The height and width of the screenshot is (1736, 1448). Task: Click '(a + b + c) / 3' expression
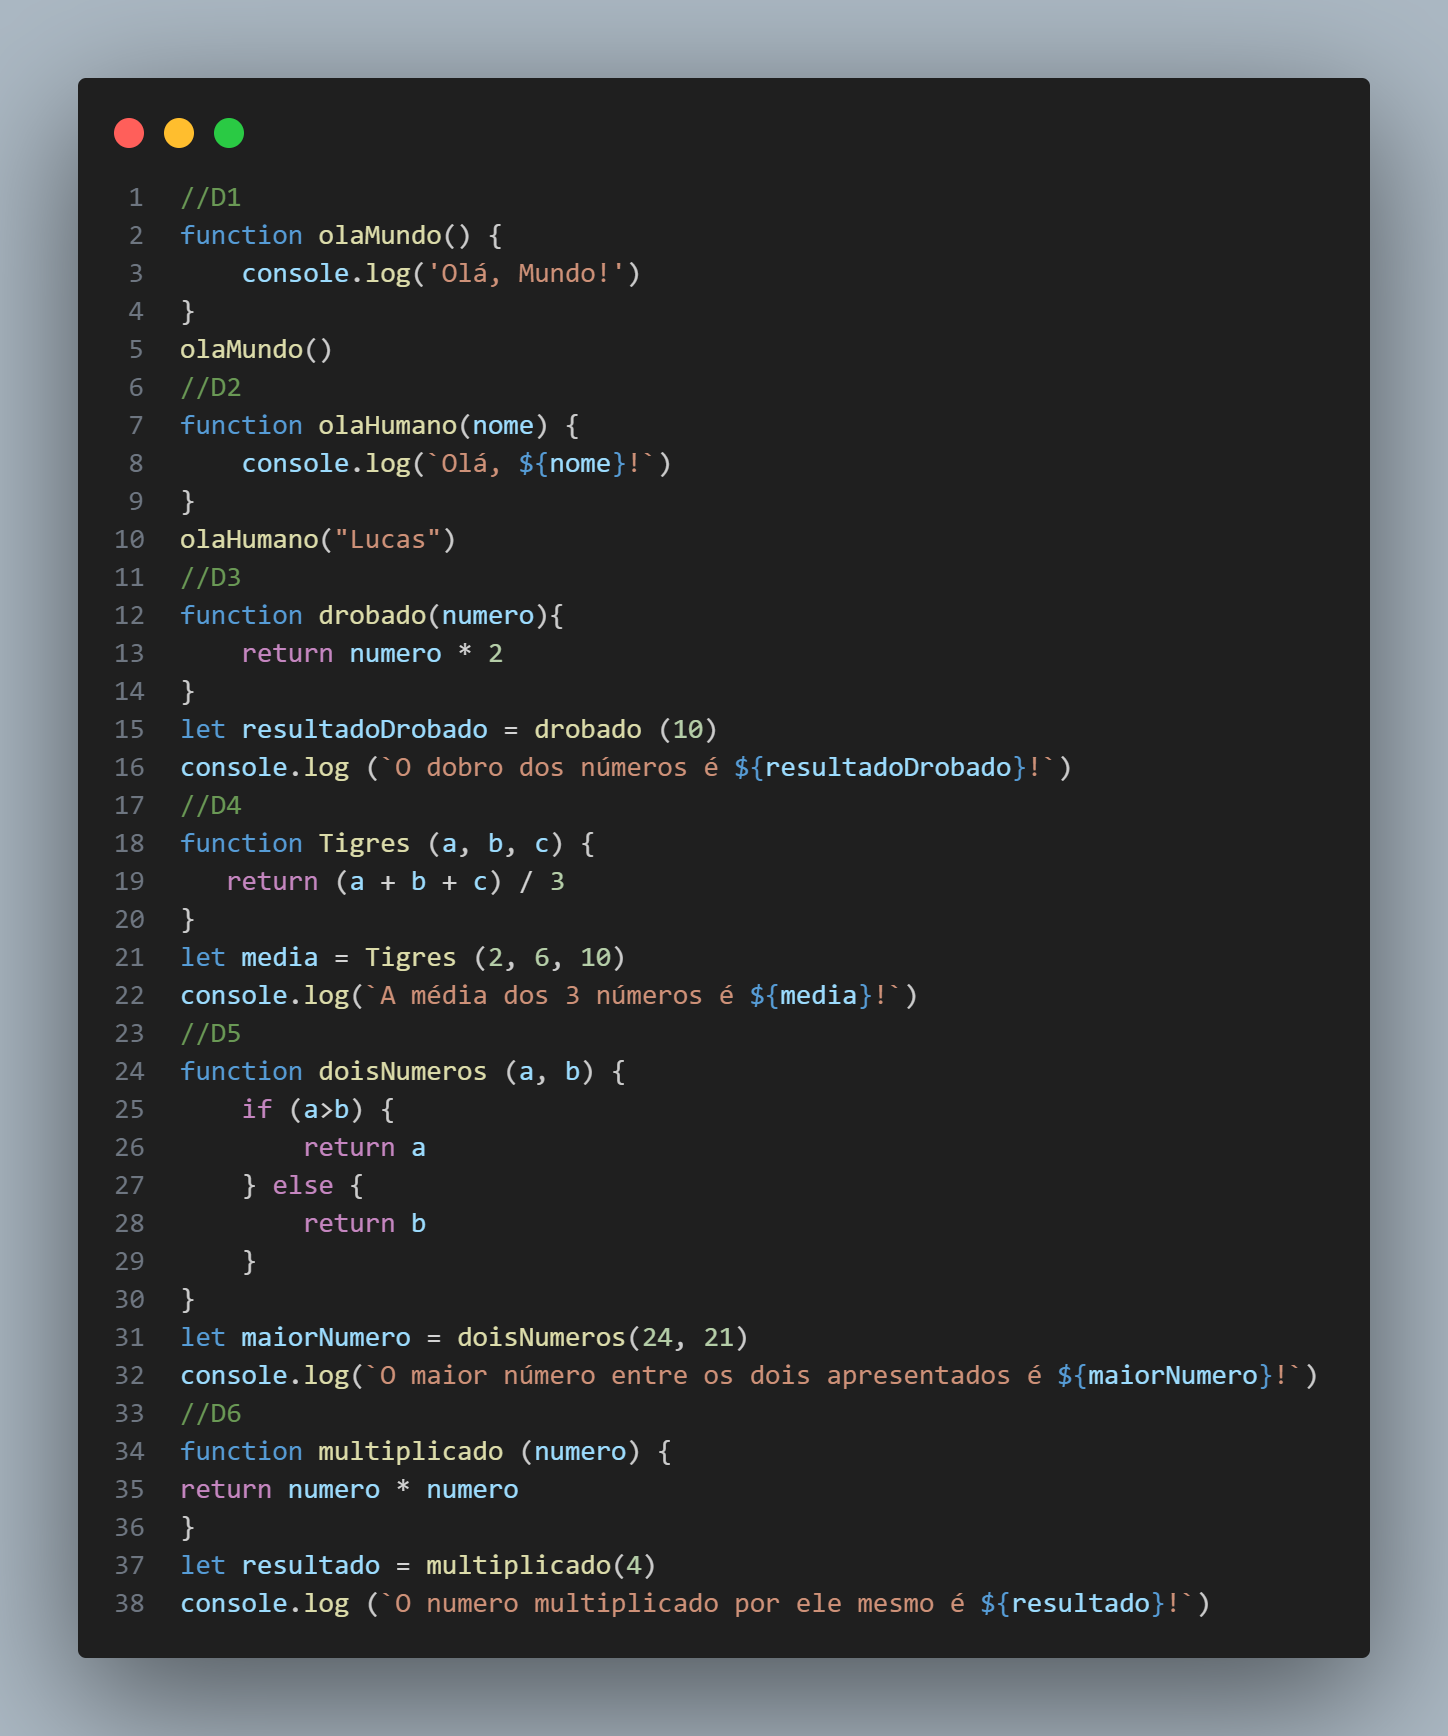449,881
